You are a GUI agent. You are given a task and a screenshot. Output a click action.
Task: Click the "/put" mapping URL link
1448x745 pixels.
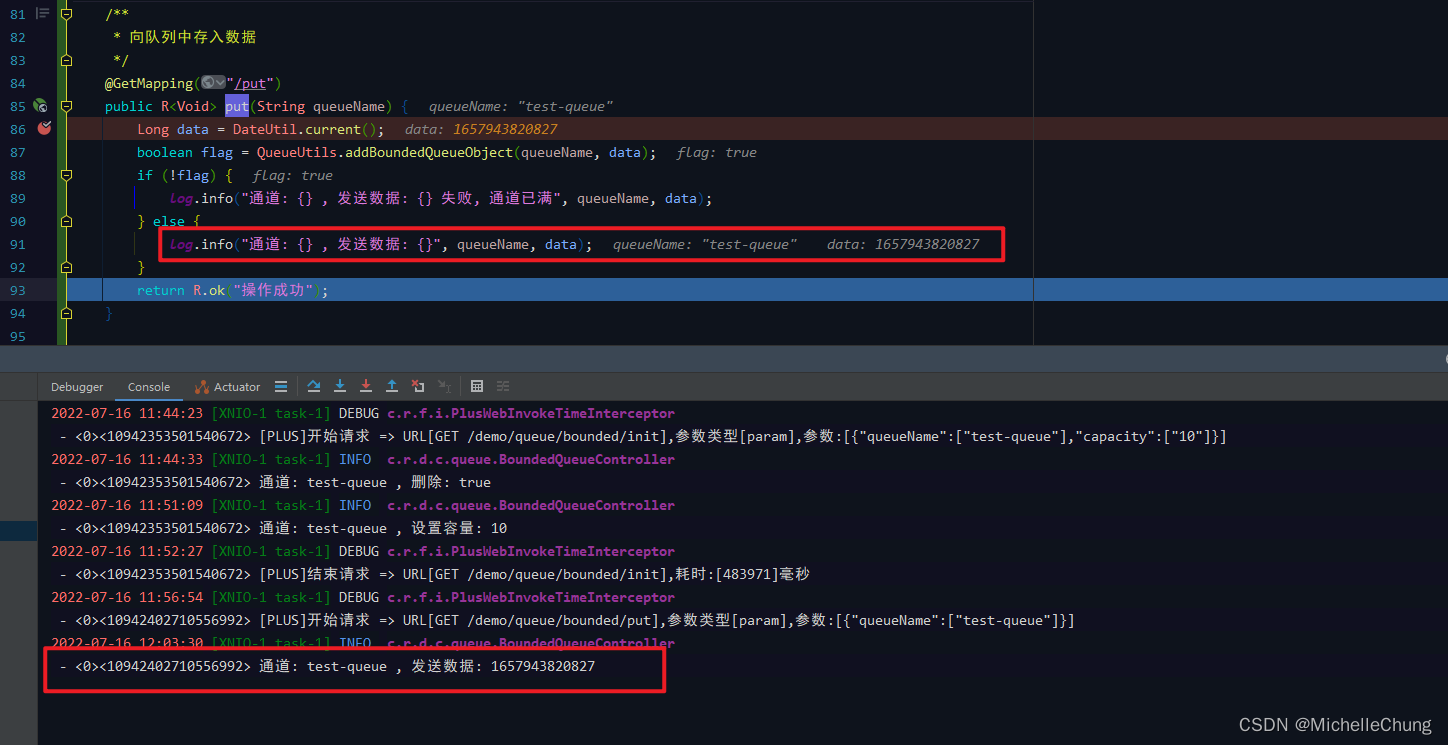pyautogui.click(x=250, y=83)
